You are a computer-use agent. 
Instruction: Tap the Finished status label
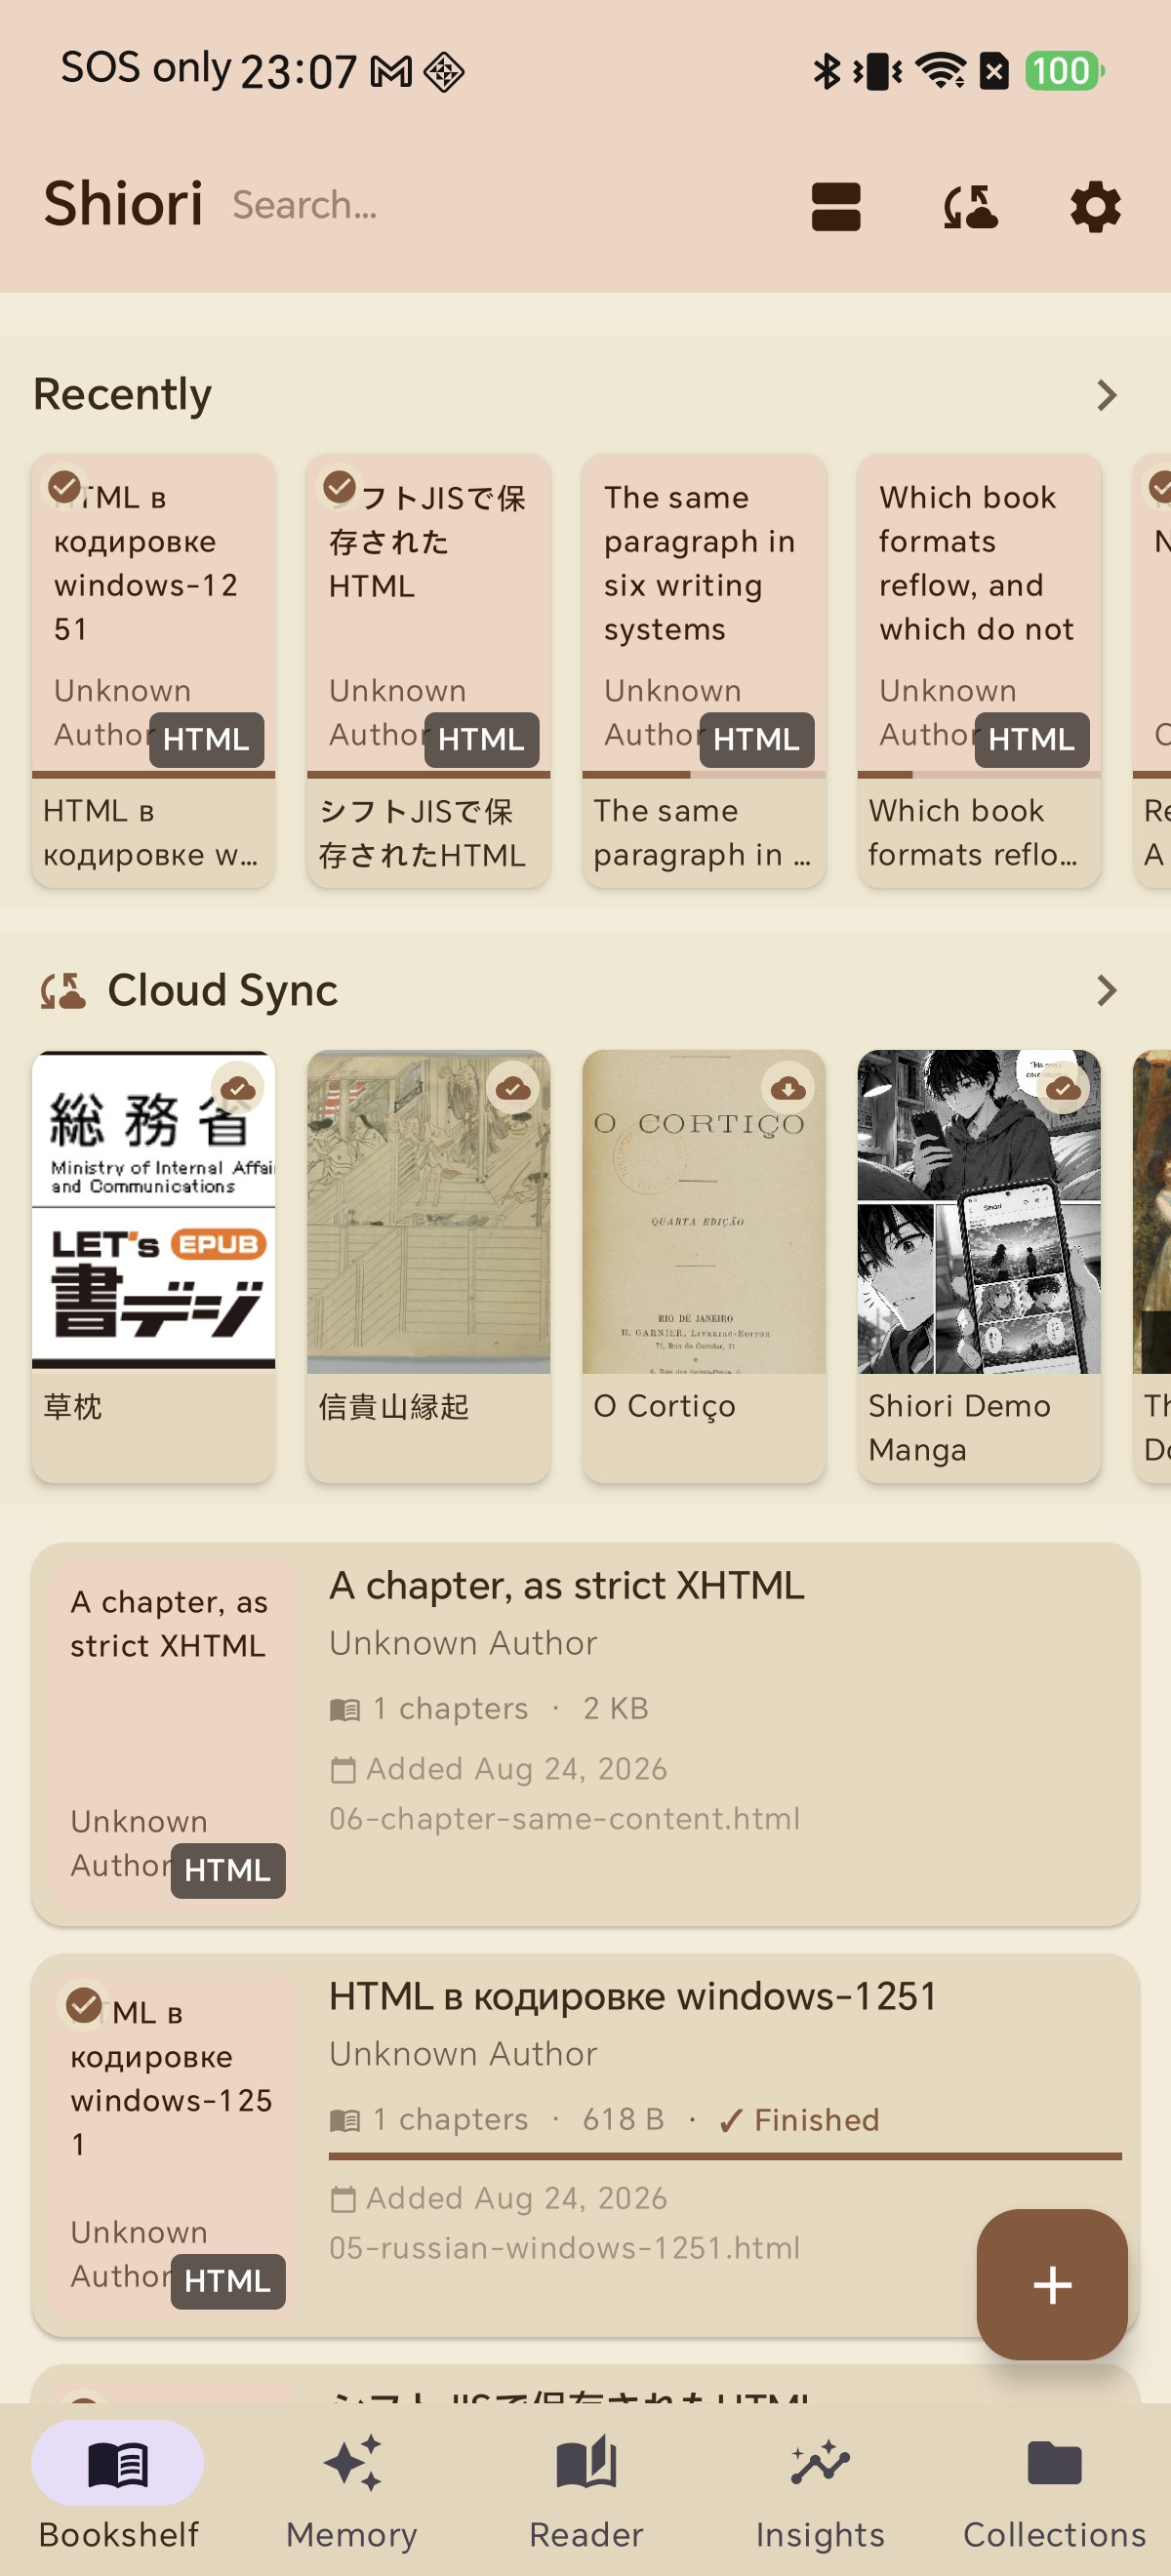799,2119
